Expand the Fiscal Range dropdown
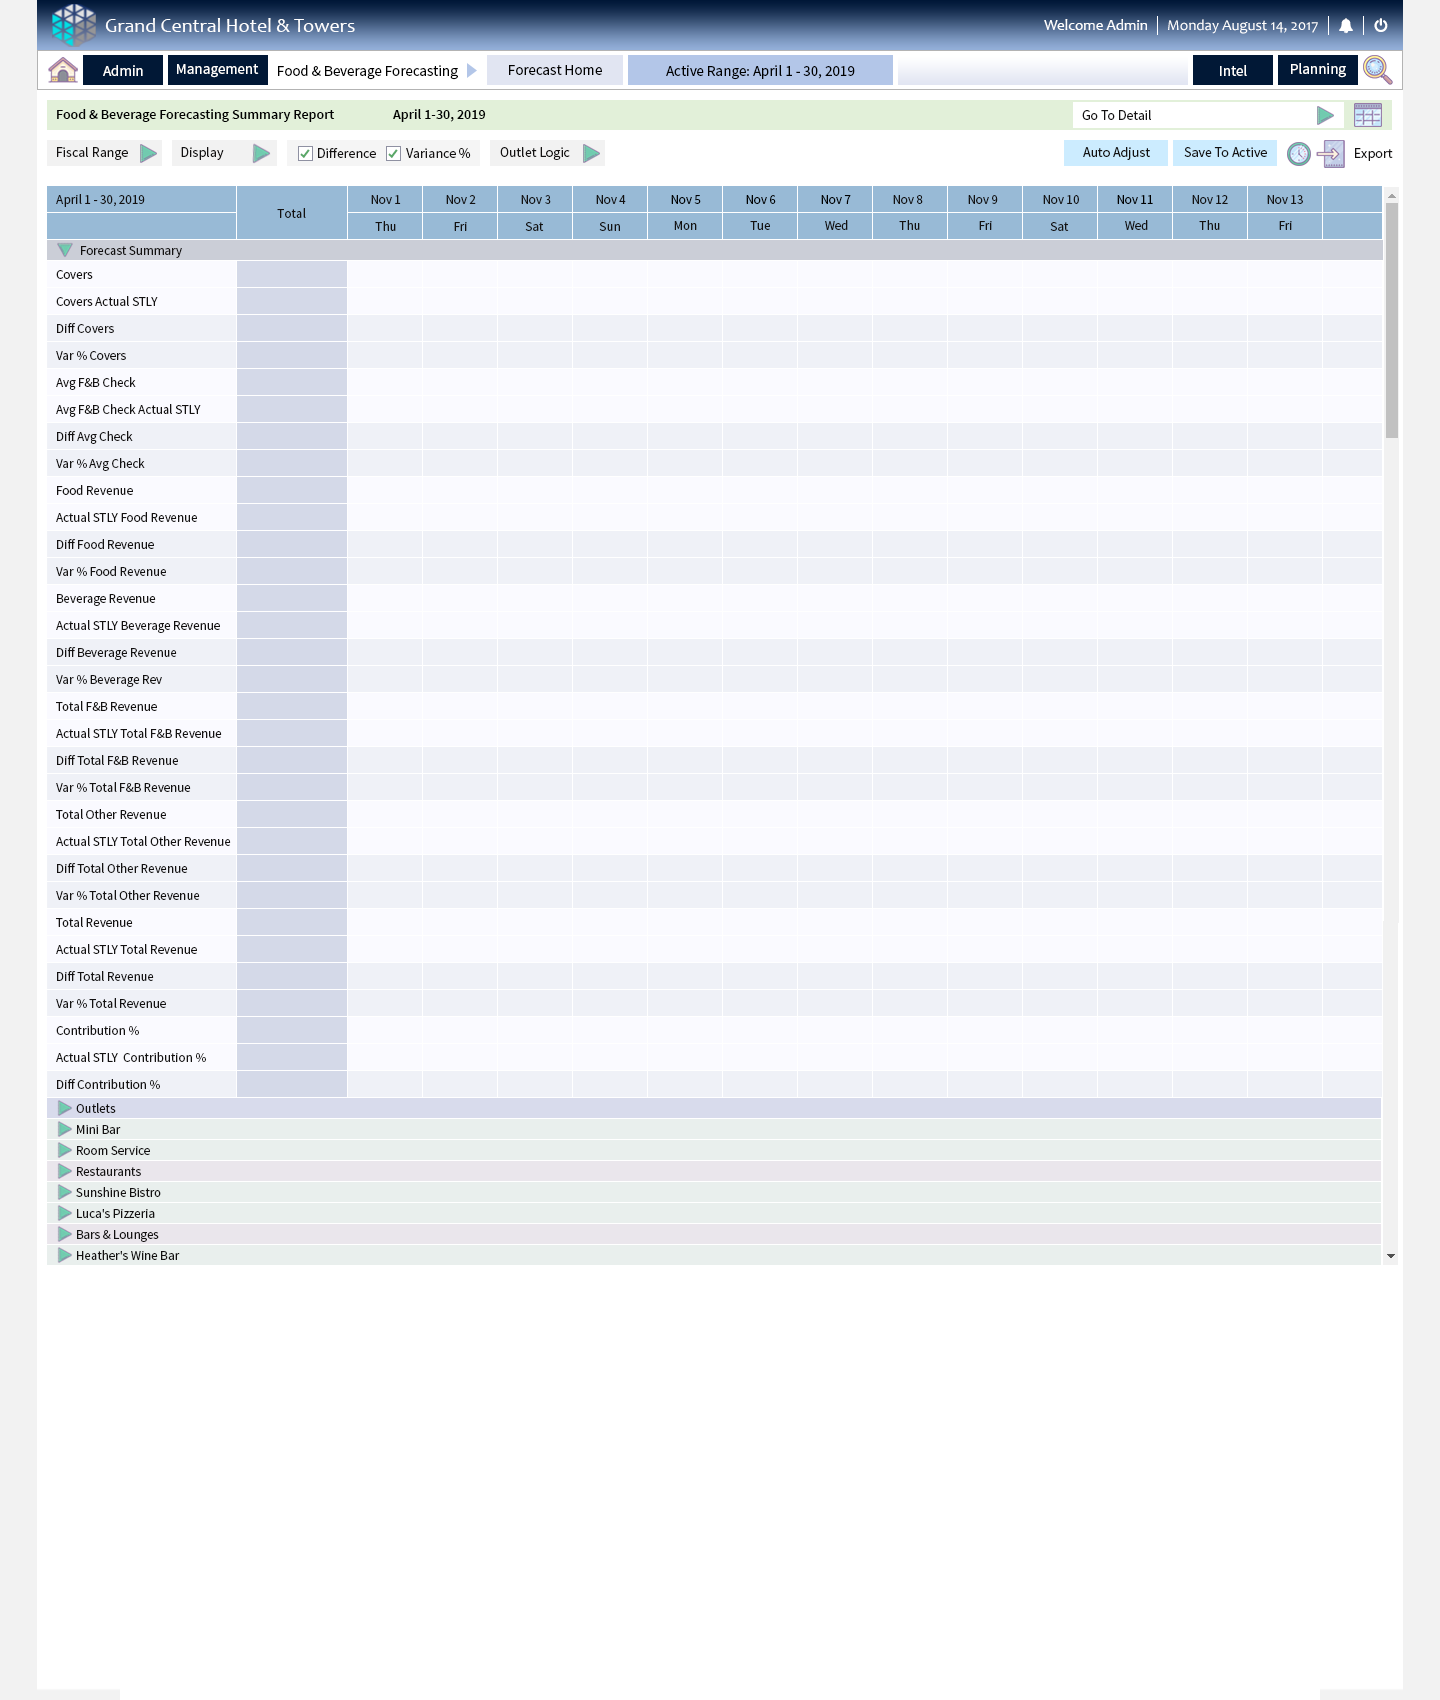1440x1700 pixels. point(148,153)
